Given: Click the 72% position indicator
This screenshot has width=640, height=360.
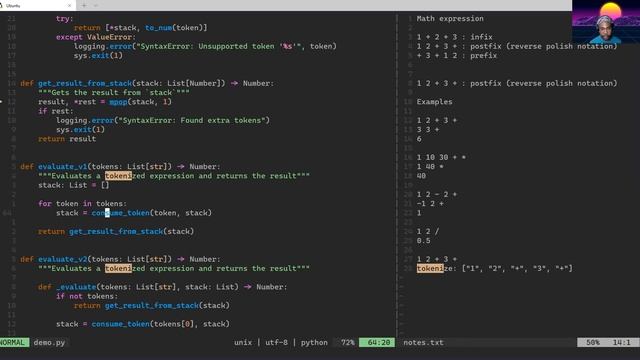Looking at the screenshot, I should pos(347,342).
